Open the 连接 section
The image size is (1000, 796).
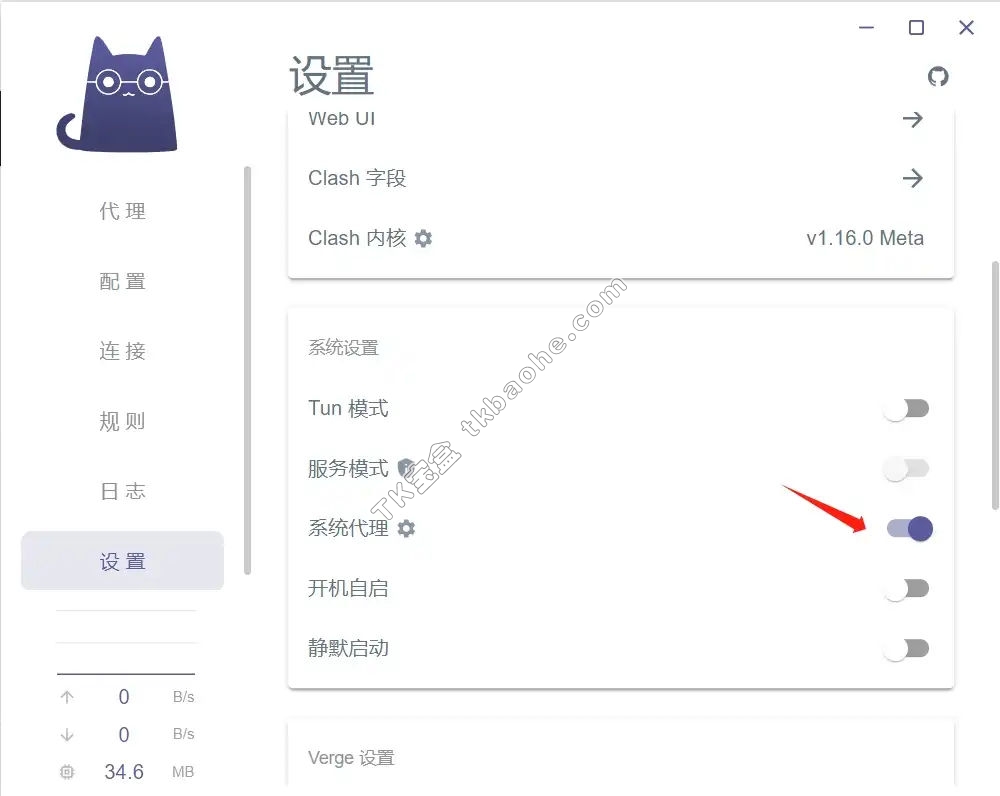coord(122,351)
